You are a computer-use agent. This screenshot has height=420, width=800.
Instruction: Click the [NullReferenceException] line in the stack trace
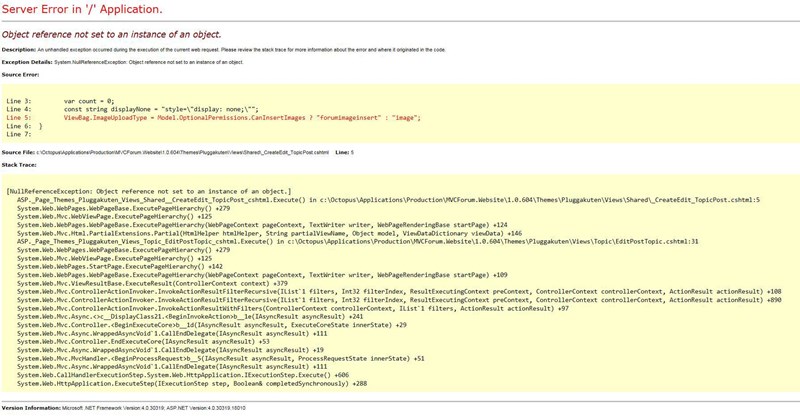(148, 191)
